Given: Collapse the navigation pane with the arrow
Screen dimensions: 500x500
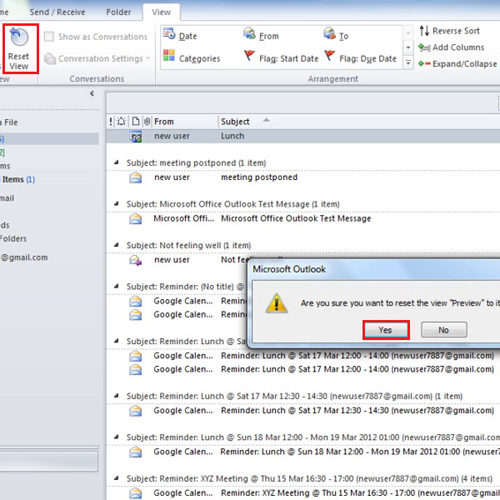Looking at the screenshot, I should pyautogui.click(x=92, y=94).
